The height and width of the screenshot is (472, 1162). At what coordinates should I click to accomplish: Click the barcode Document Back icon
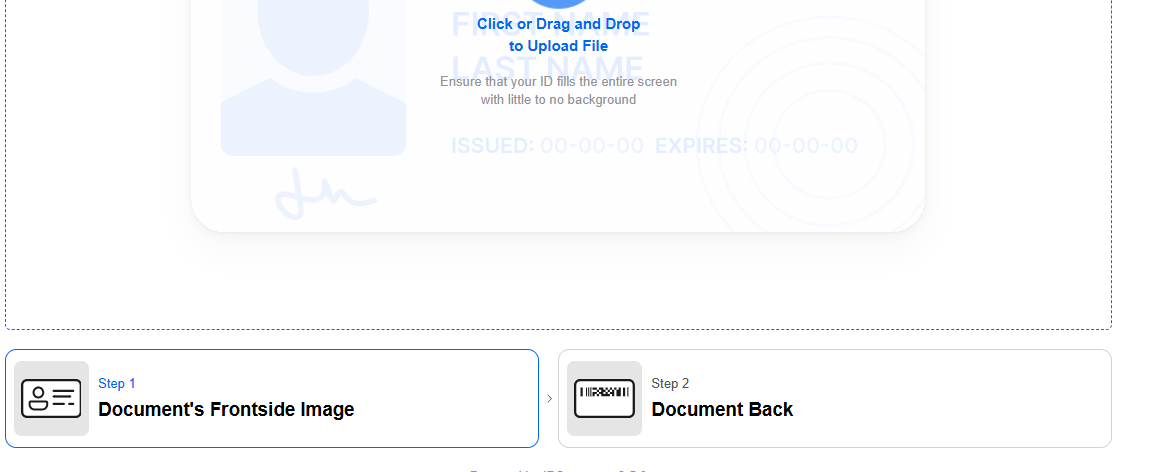click(604, 399)
